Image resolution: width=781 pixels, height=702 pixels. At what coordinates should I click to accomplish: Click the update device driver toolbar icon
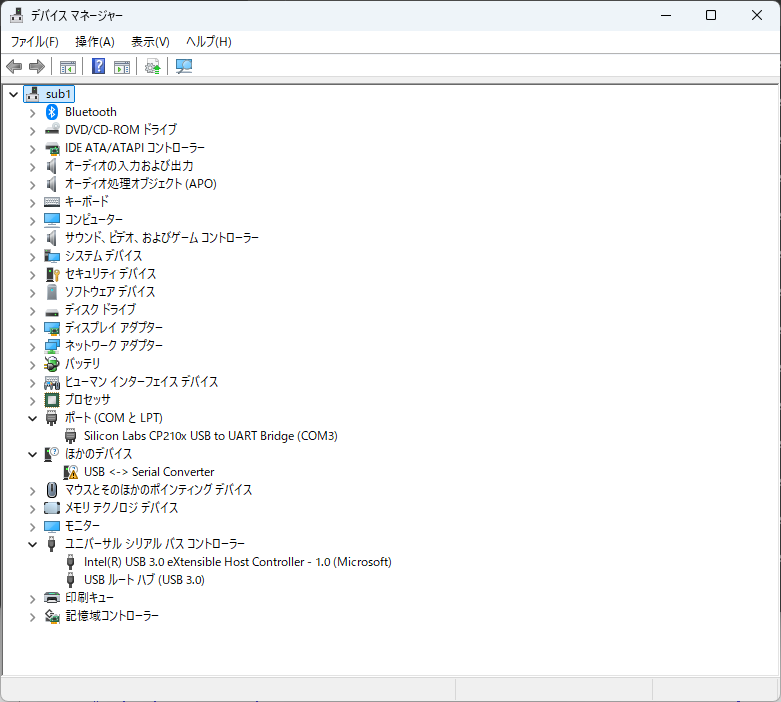coord(152,67)
